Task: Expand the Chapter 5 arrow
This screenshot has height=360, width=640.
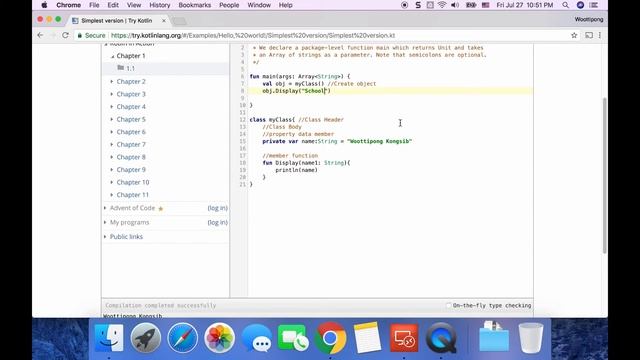Action: (x=111, y=120)
